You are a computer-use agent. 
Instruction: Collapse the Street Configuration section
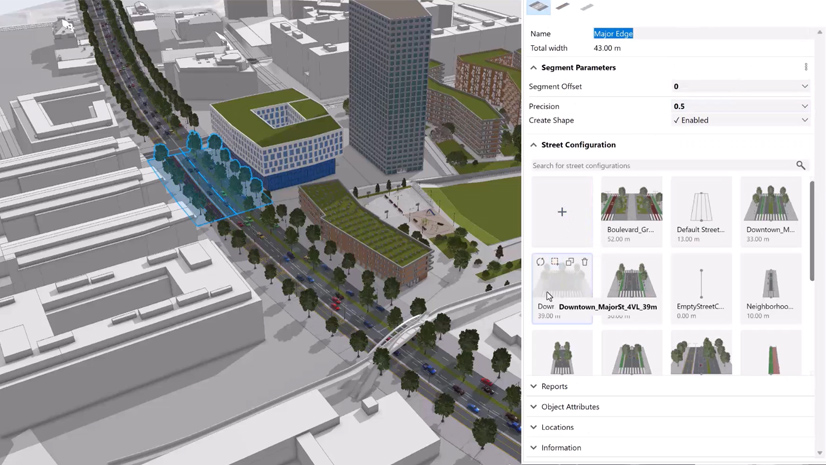coord(534,145)
